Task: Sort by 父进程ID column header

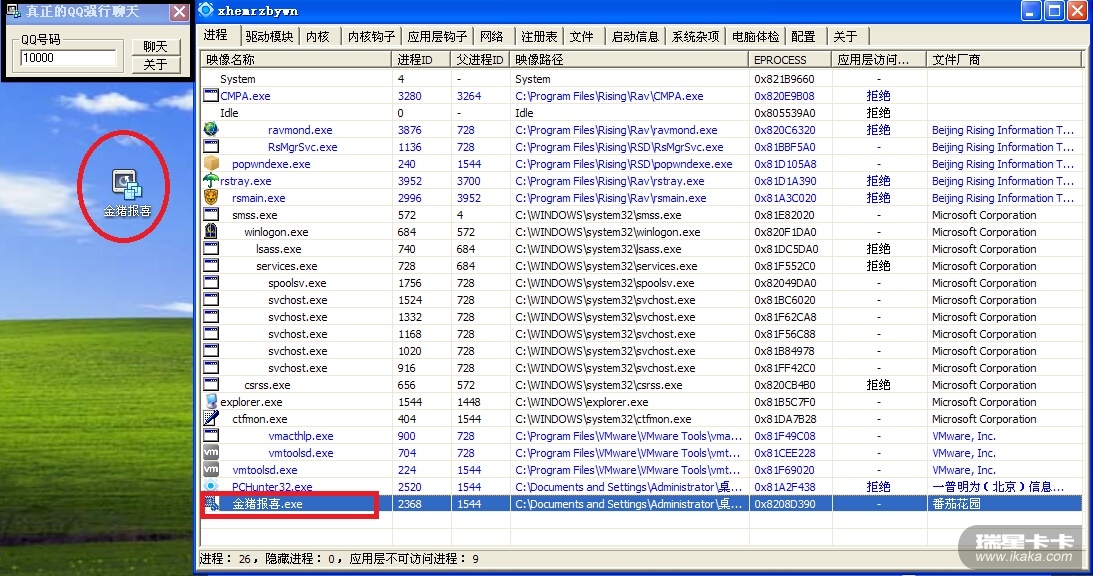Action: coord(480,60)
